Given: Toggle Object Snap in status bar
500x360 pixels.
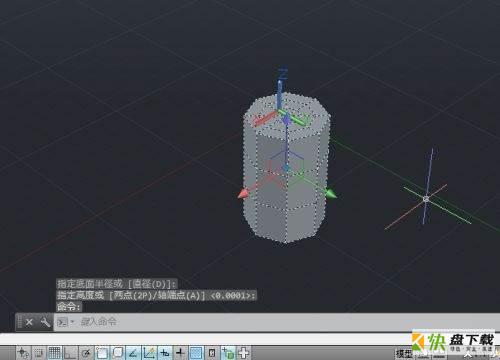Looking at the screenshot, I should pyautogui.click(x=102, y=353).
